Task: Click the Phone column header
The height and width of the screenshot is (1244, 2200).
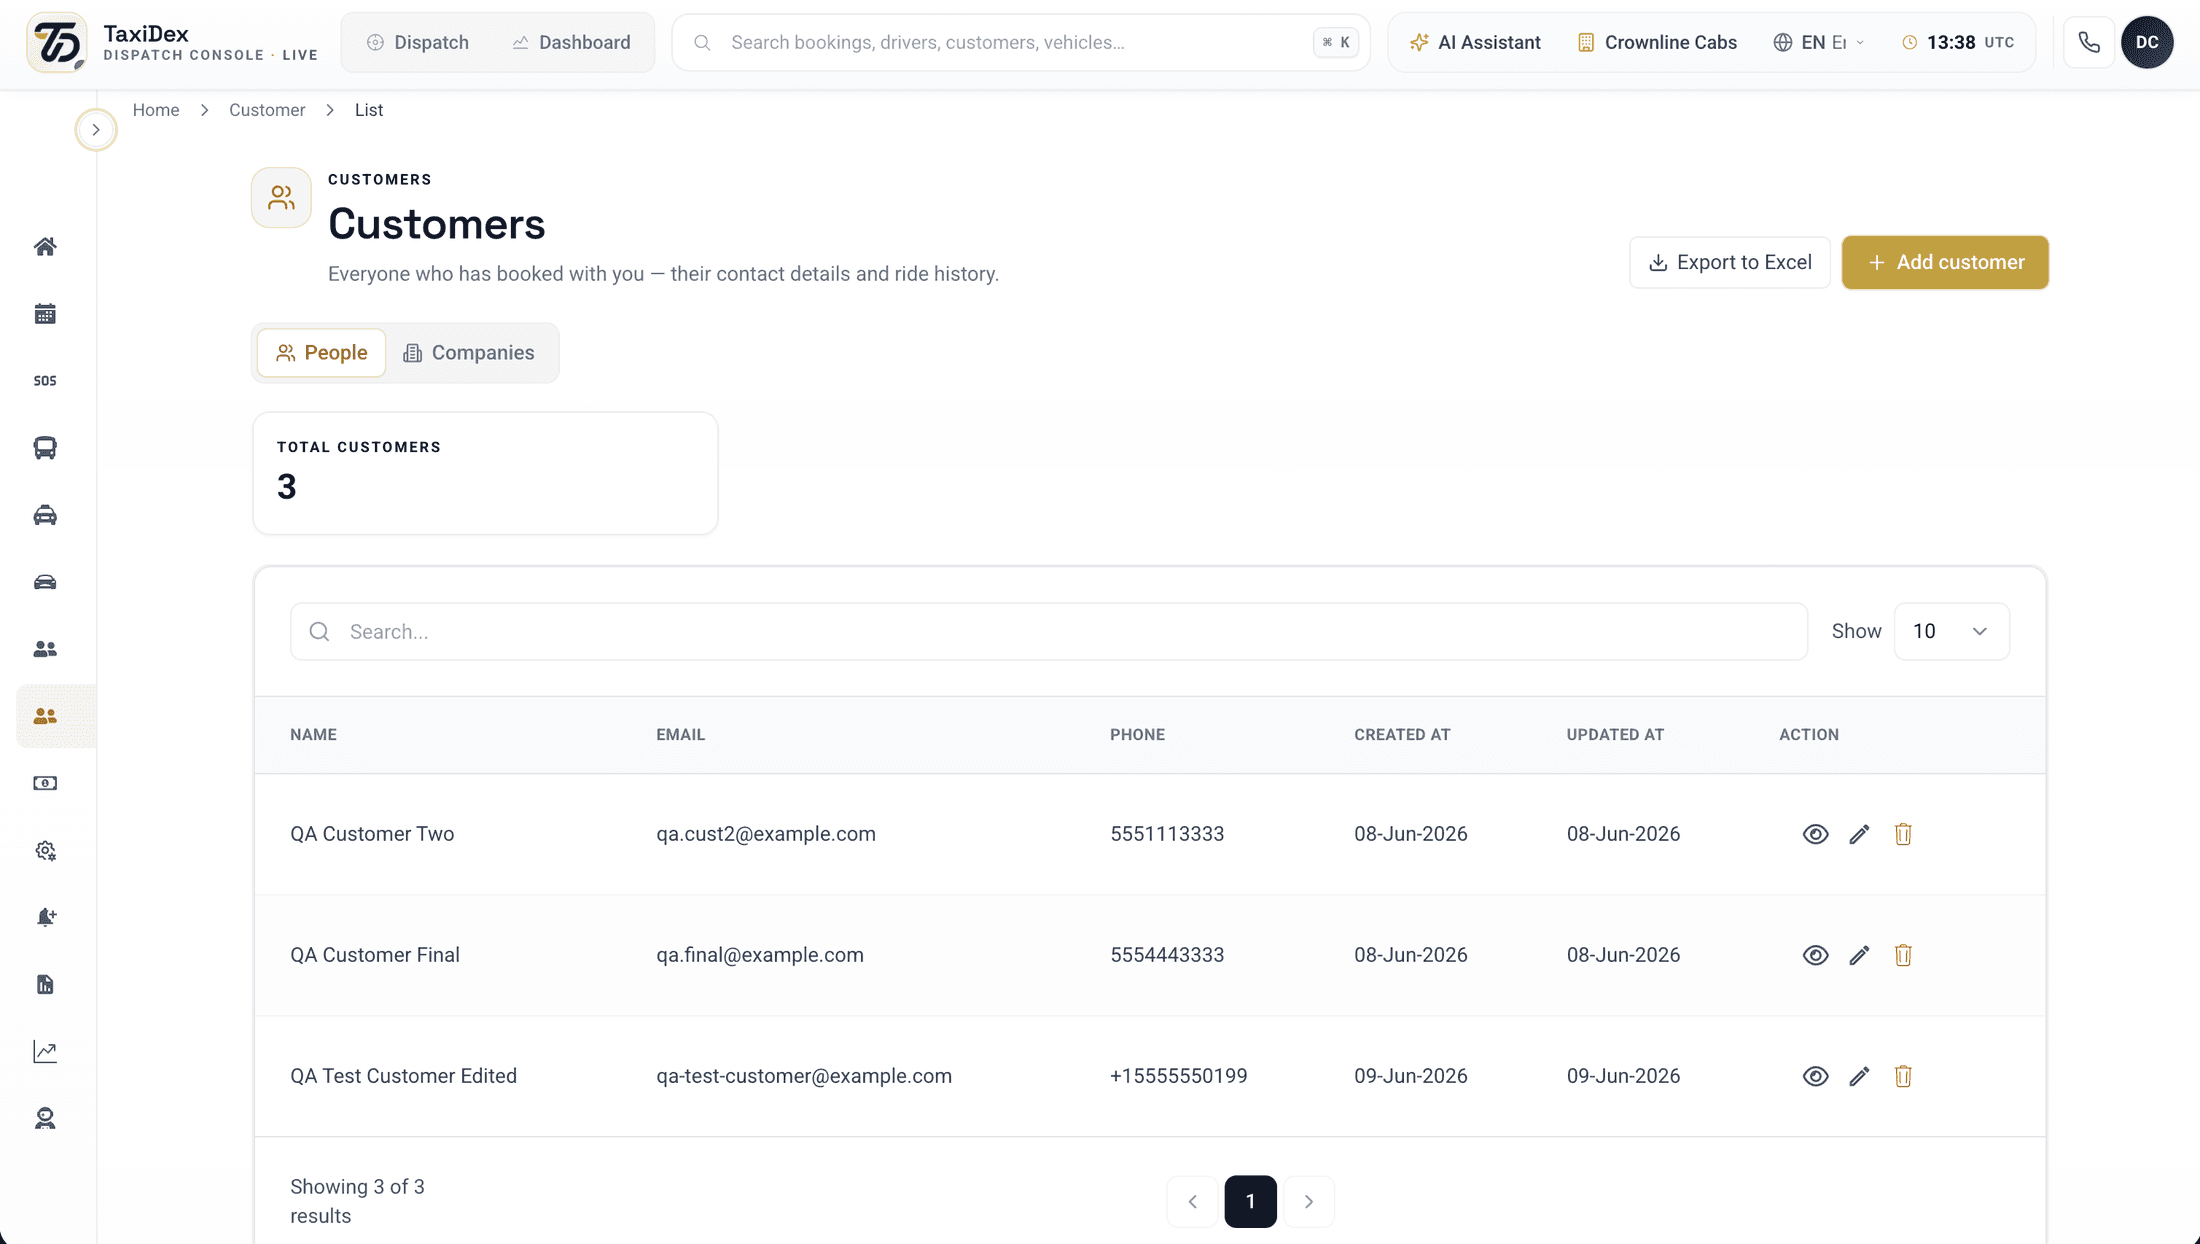Action: coord(1137,734)
